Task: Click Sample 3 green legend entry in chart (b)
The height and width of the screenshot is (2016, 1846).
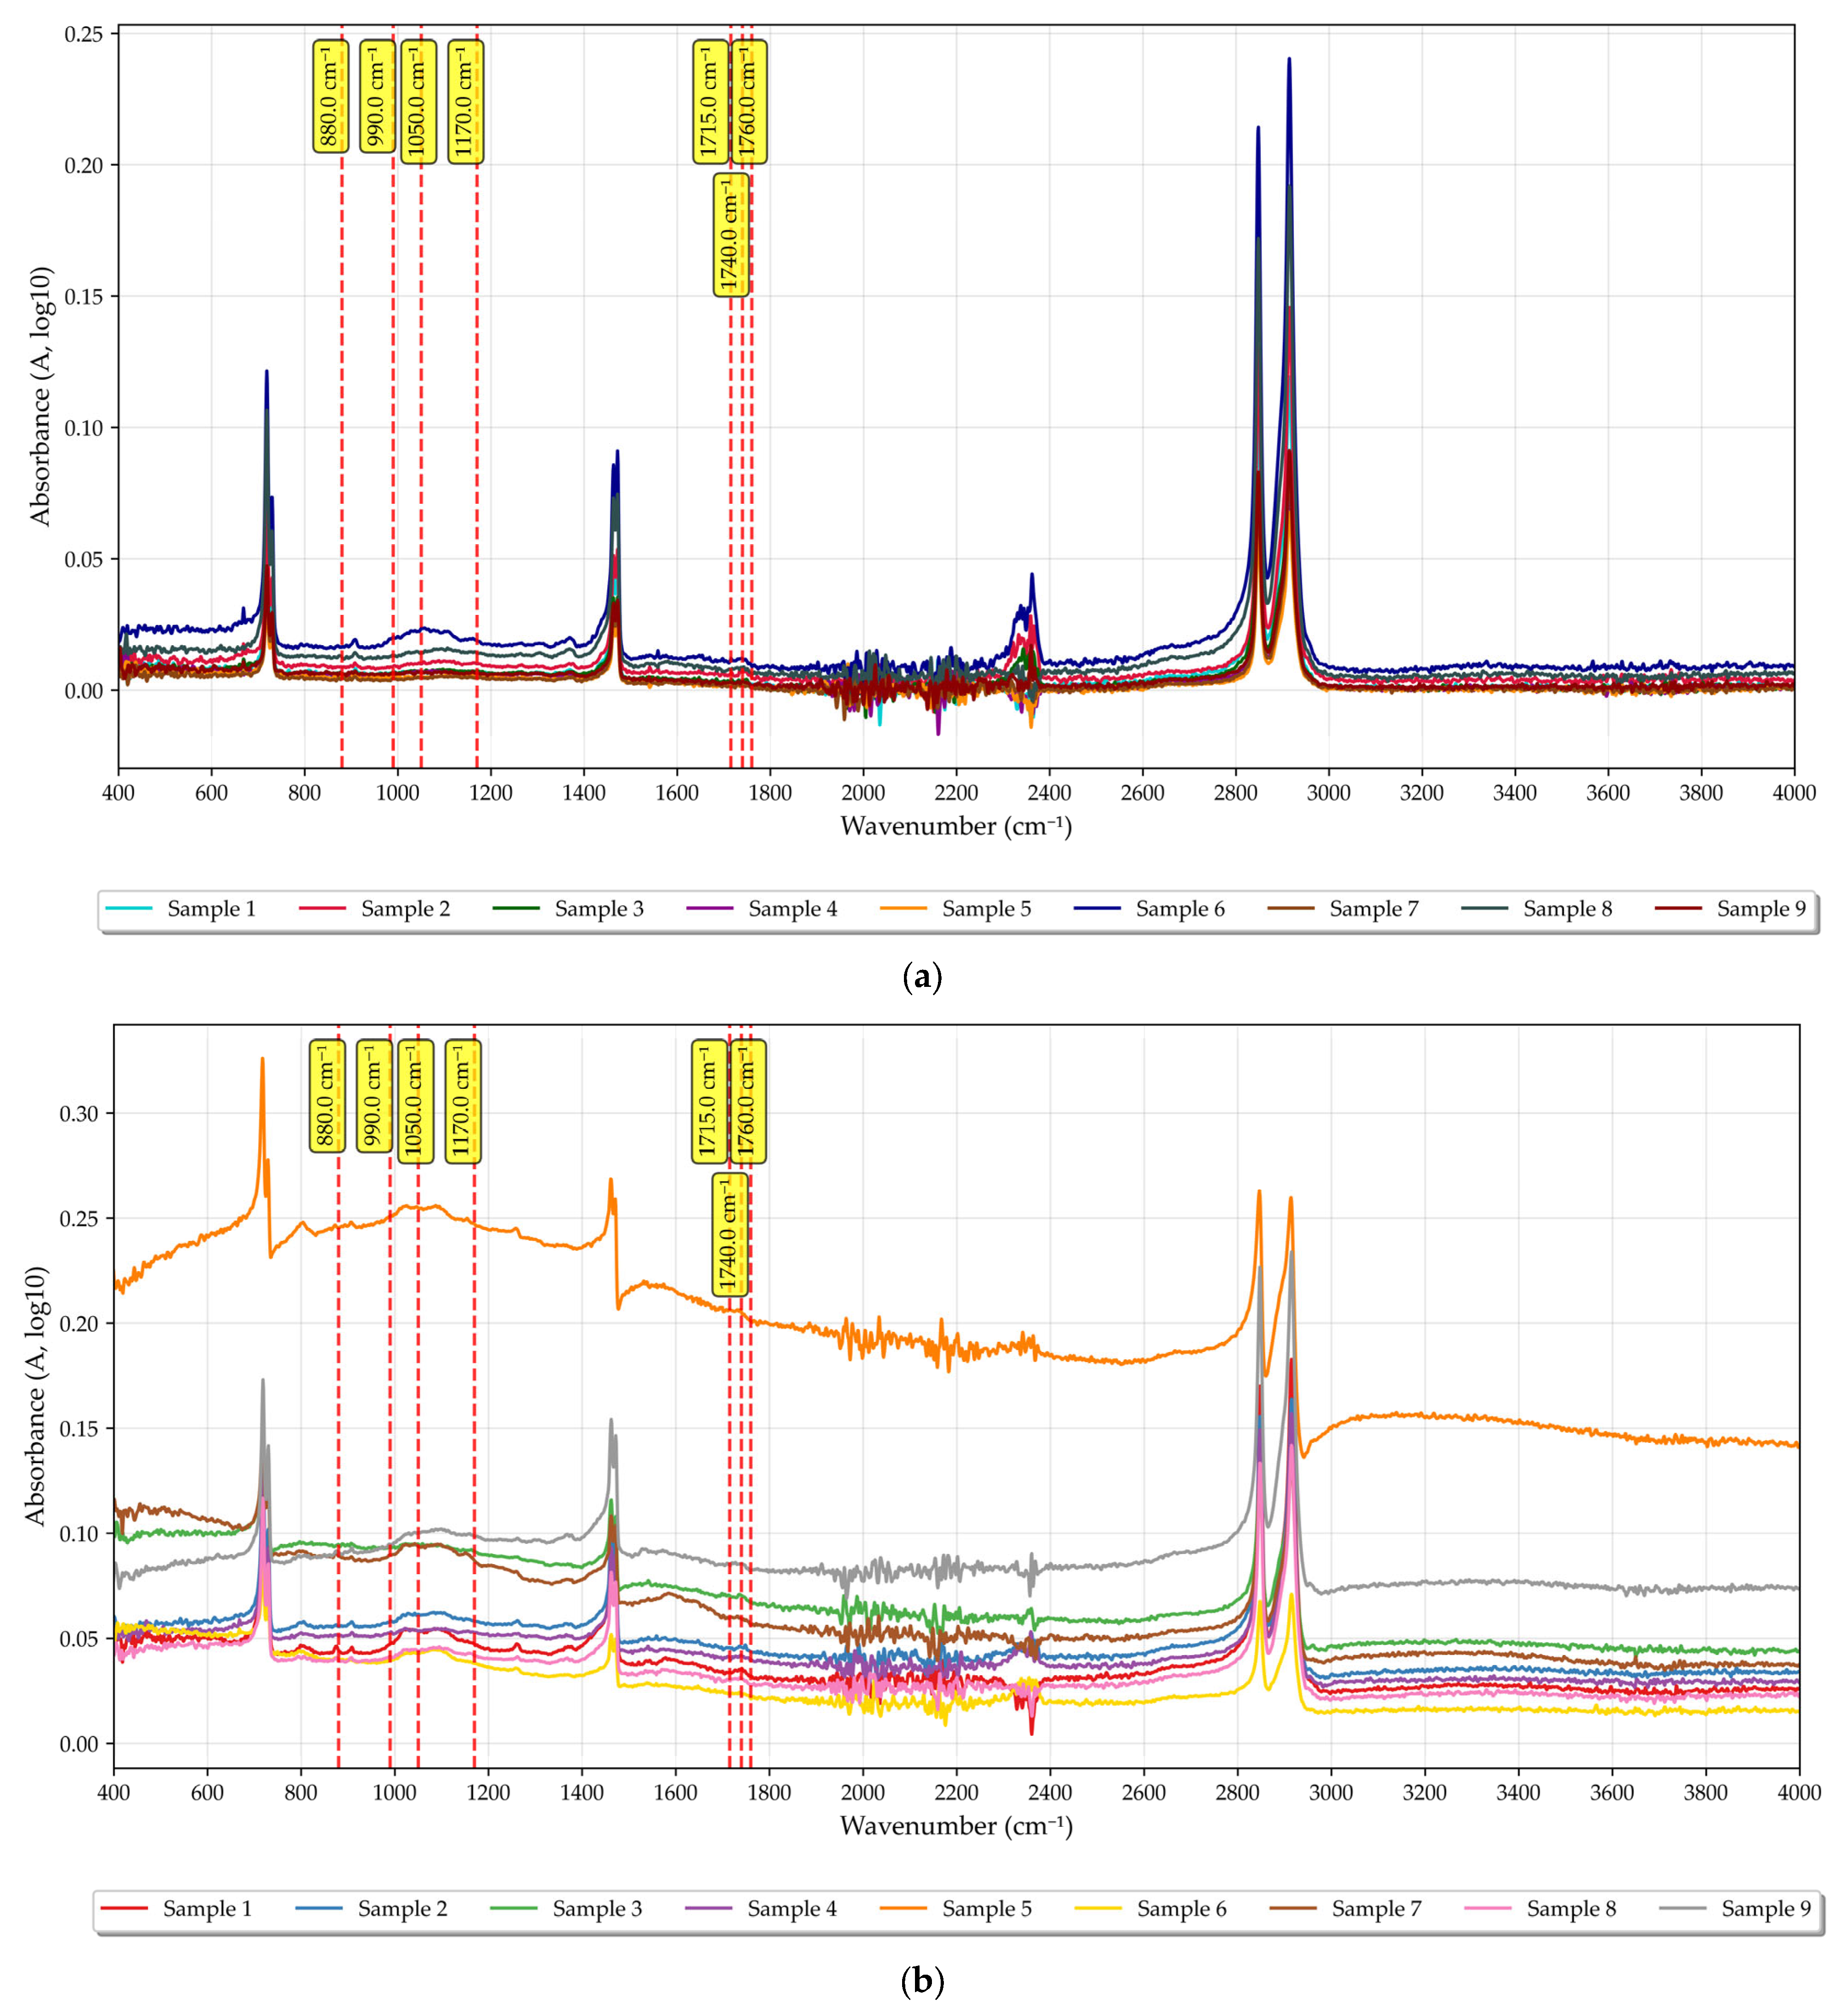Action: pyautogui.click(x=597, y=1909)
